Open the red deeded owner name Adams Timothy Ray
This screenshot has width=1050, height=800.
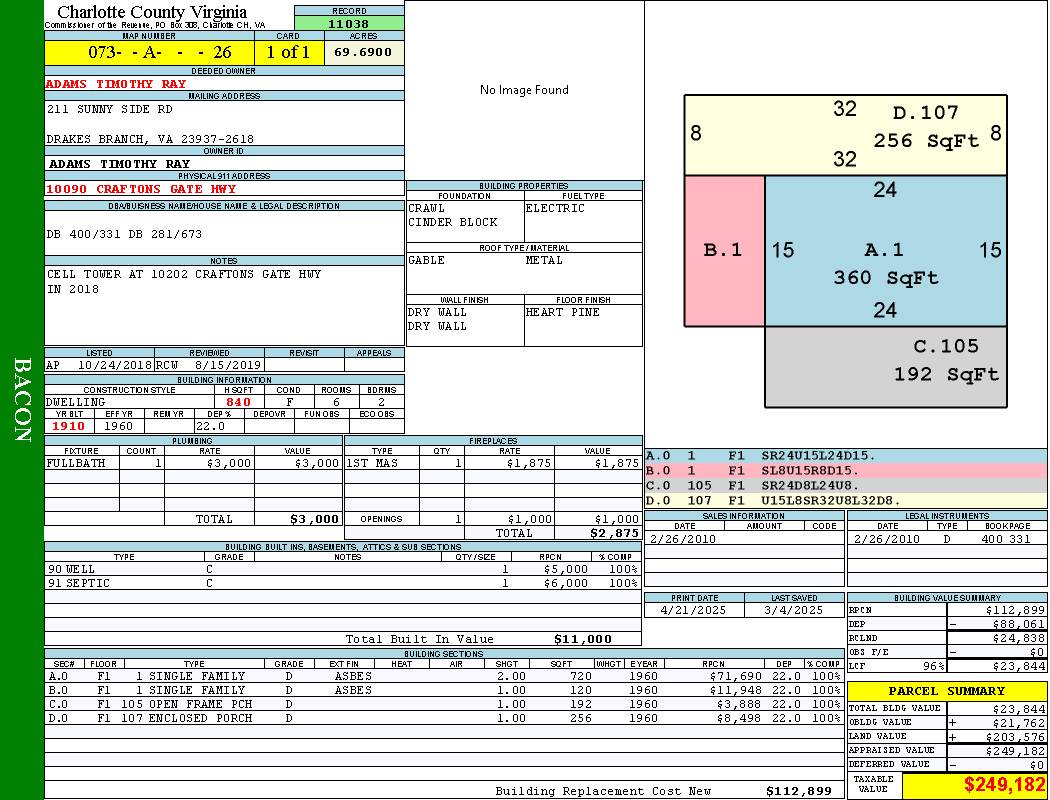[x=116, y=84]
